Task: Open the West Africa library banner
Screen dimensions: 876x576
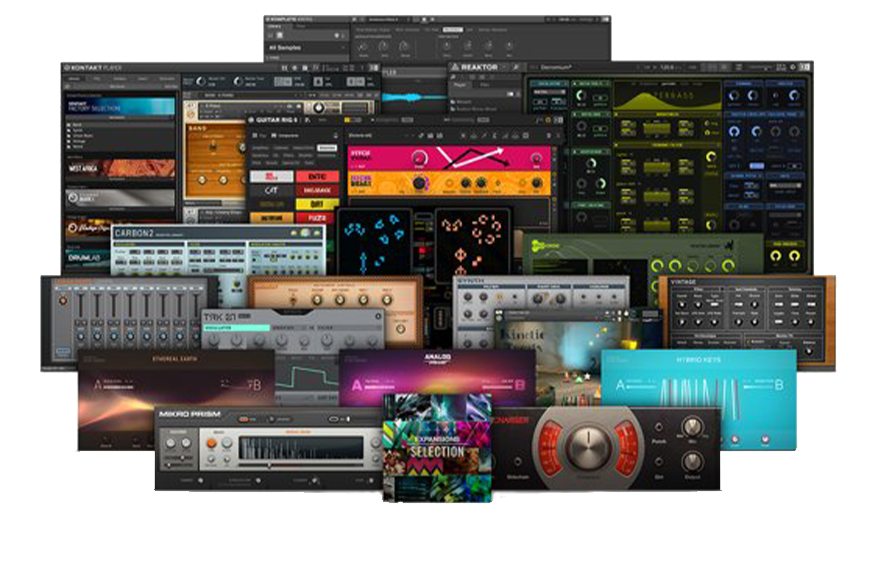Action: tap(121, 168)
